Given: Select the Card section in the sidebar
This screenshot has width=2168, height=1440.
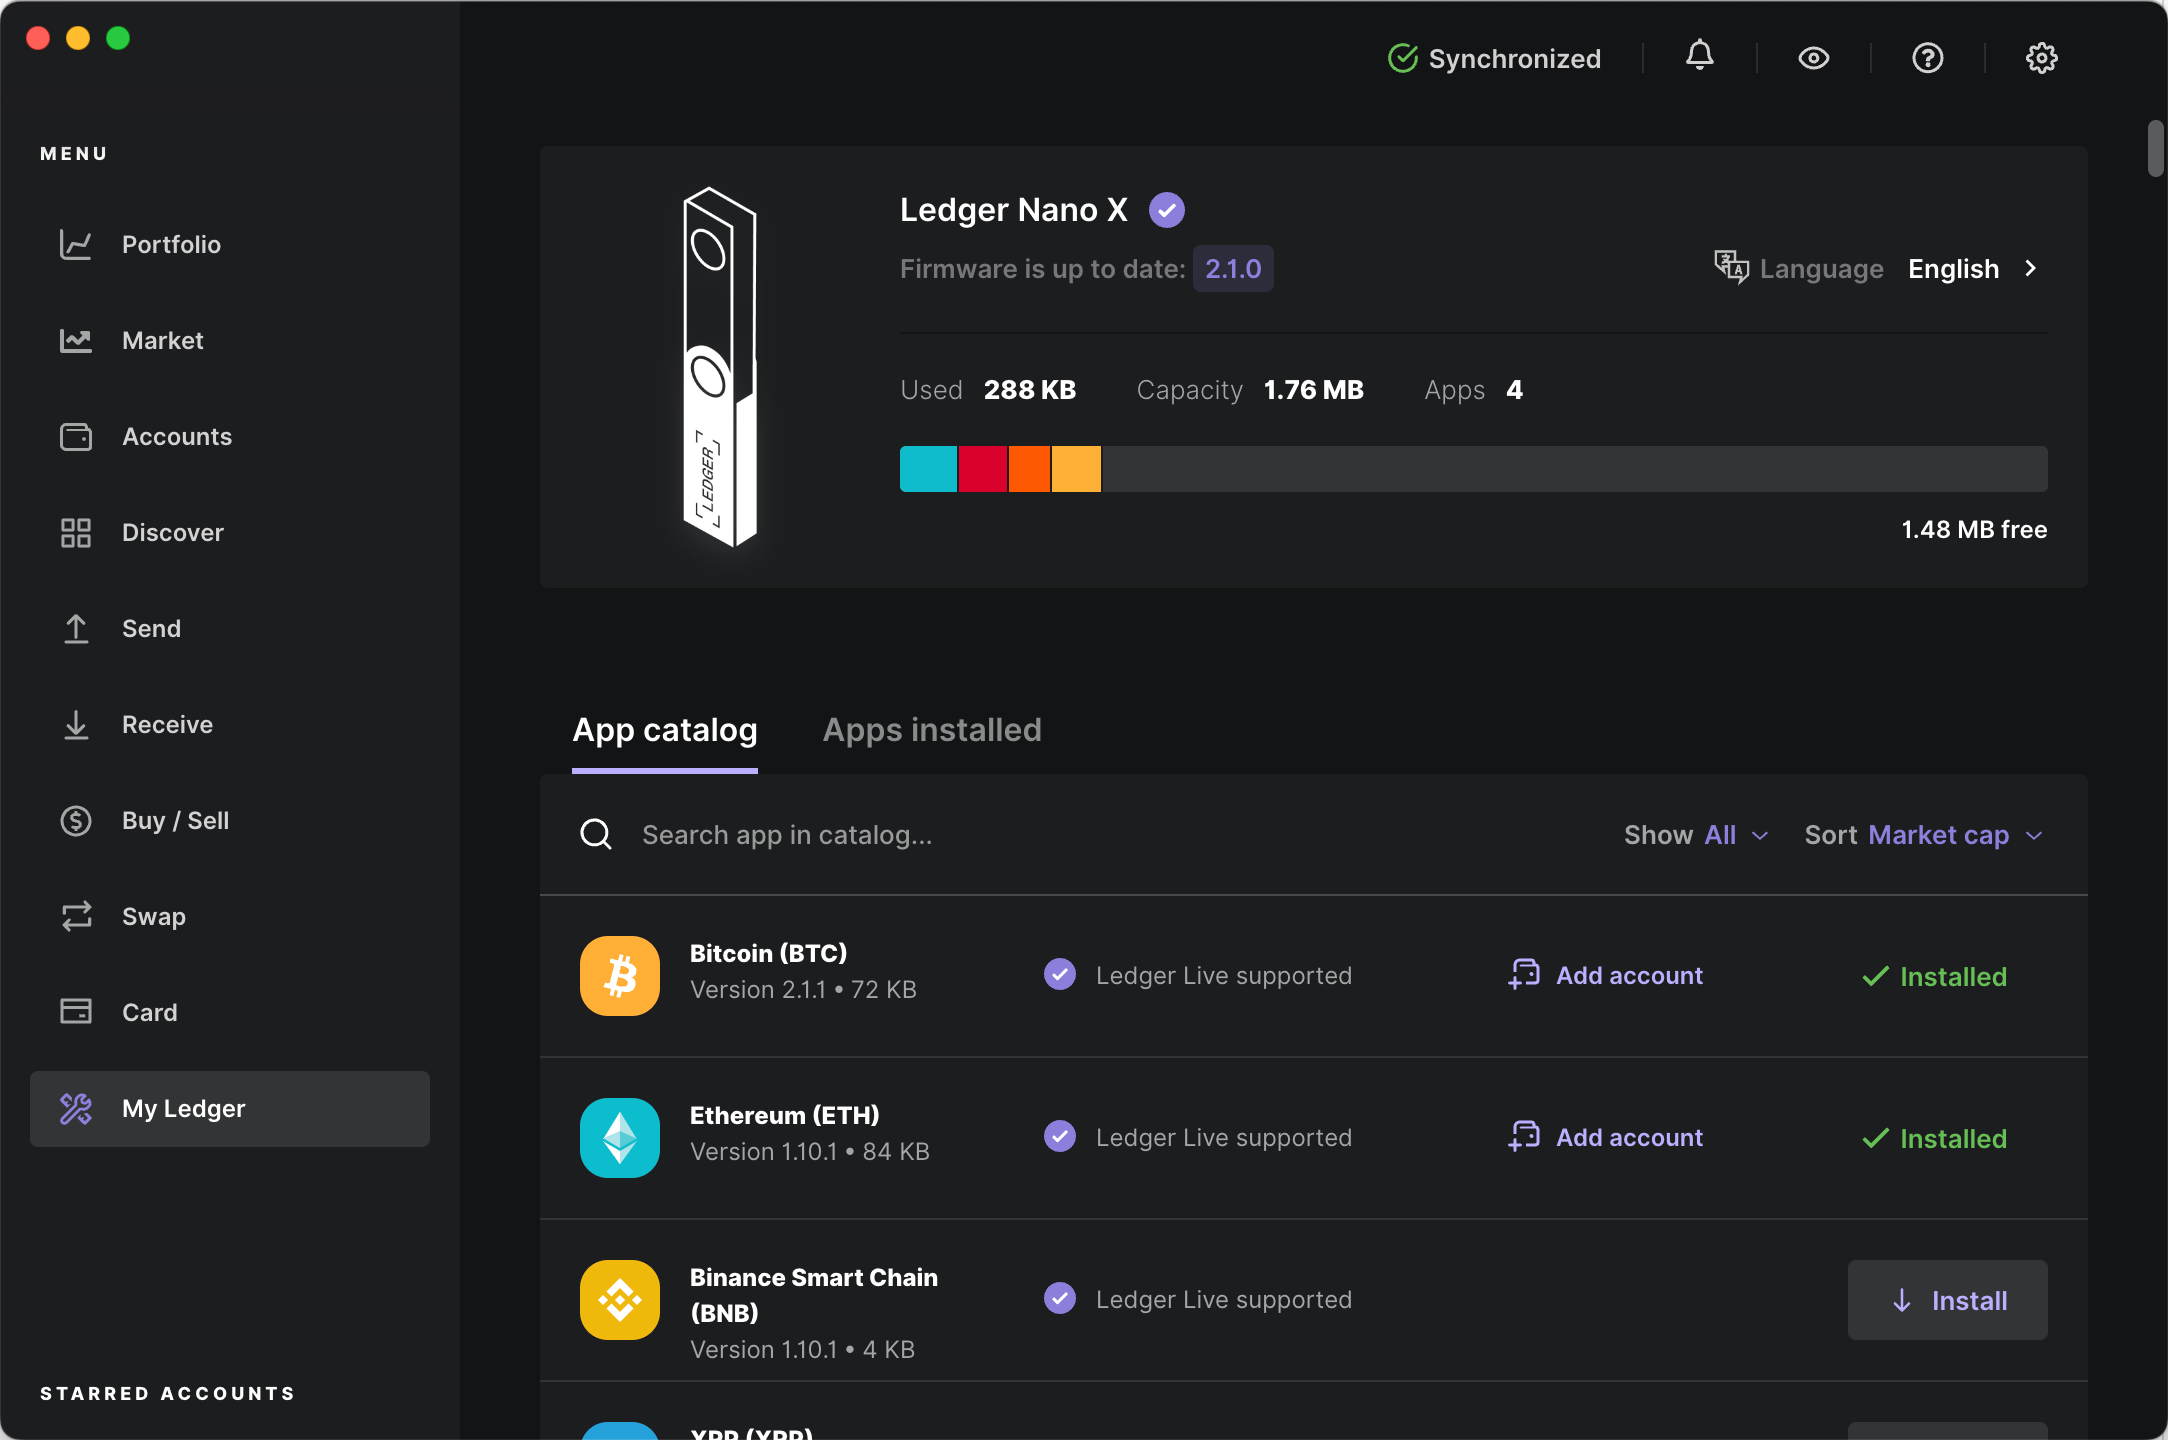Looking at the screenshot, I should pyautogui.click(x=149, y=1012).
